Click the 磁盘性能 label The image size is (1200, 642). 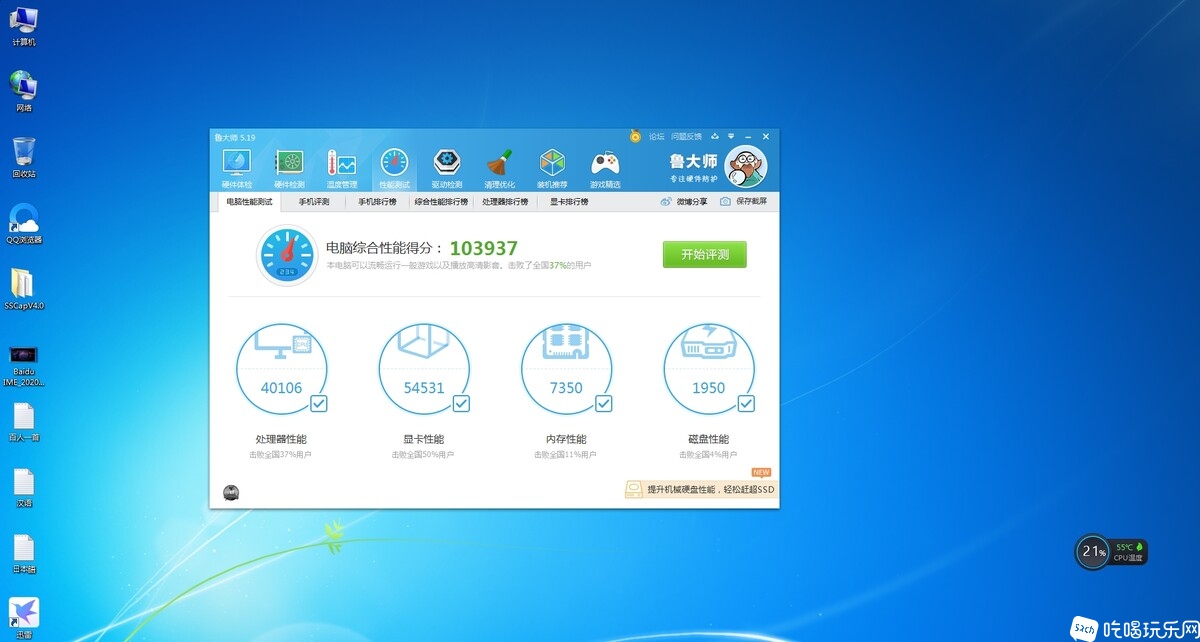click(709, 439)
